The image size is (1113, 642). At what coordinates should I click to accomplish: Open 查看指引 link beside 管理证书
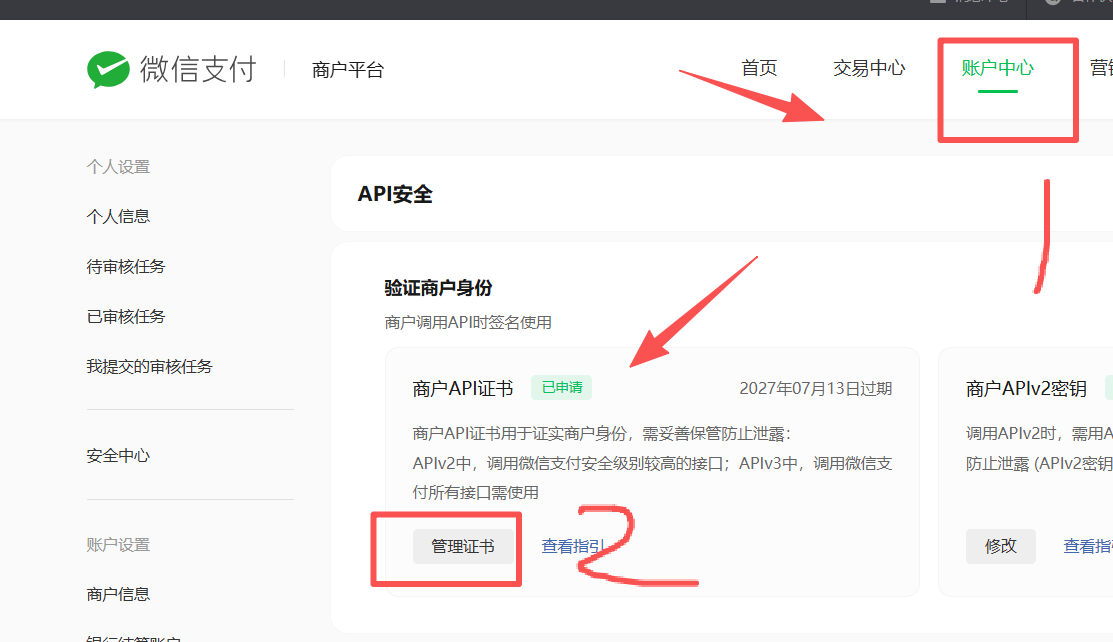tap(572, 546)
